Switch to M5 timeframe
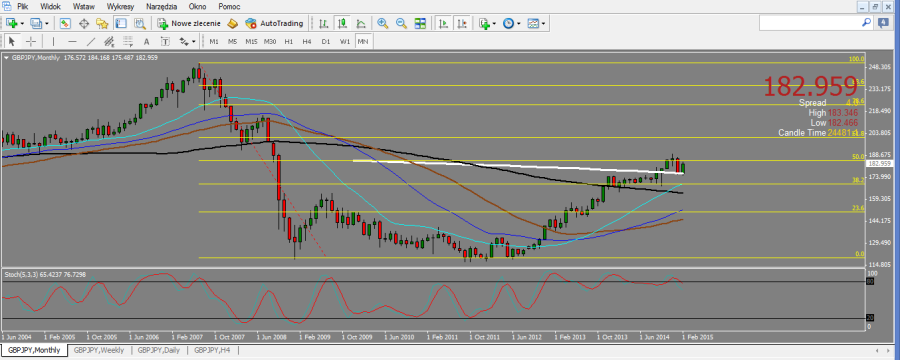The image size is (900, 360). point(232,41)
